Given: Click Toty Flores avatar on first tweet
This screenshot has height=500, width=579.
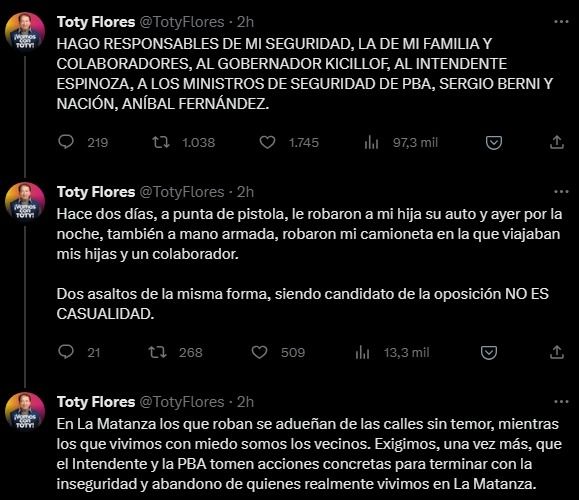Looking at the screenshot, I should 25,32.
